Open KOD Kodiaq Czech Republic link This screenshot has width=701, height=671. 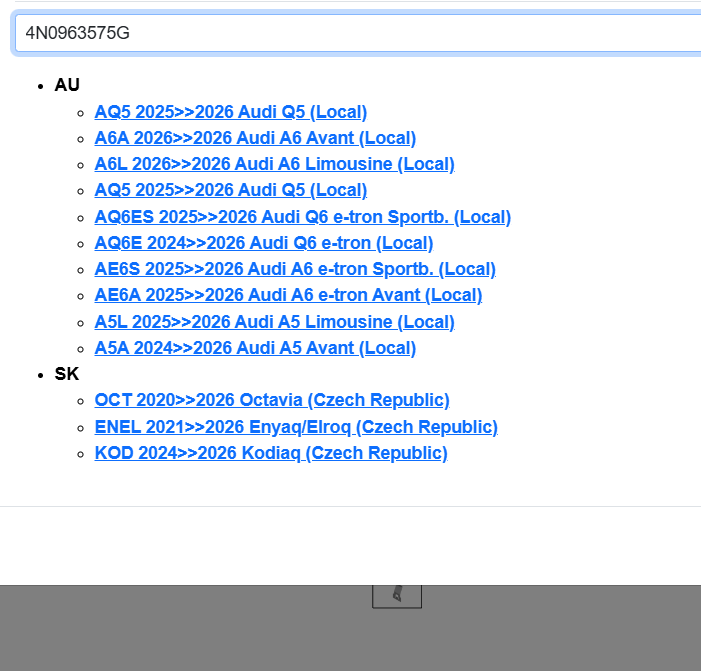[271, 453]
